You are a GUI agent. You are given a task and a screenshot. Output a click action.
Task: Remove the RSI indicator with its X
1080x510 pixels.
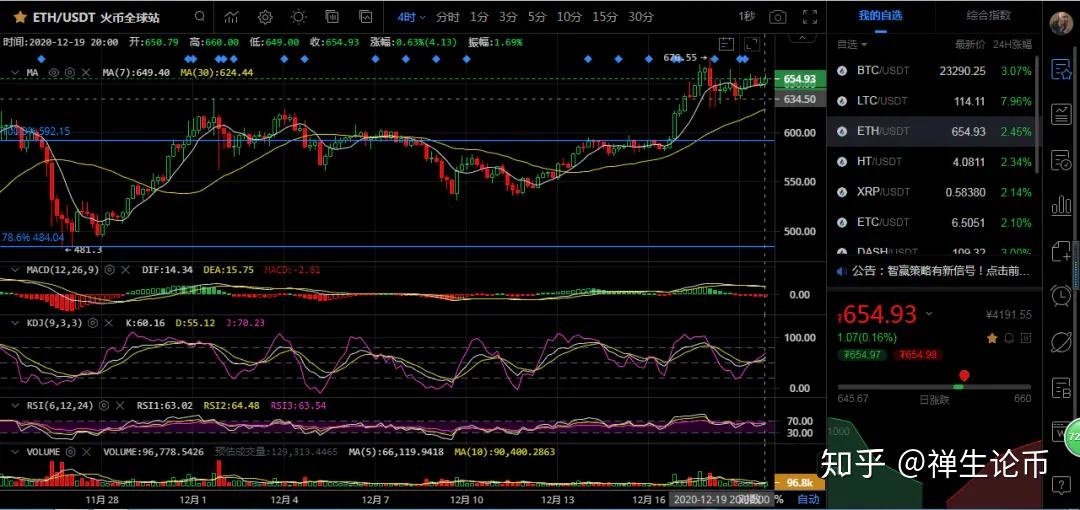click(x=121, y=406)
